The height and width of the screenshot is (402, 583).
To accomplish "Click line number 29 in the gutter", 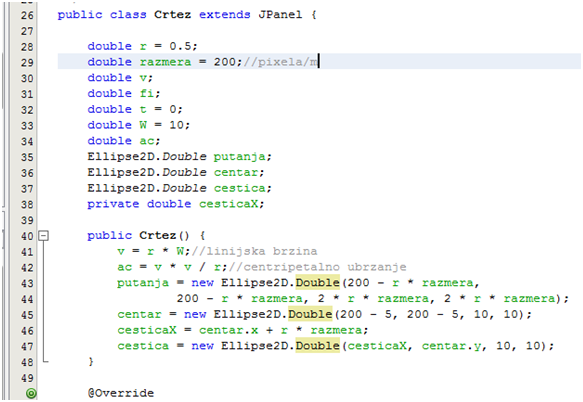I will coord(27,62).
